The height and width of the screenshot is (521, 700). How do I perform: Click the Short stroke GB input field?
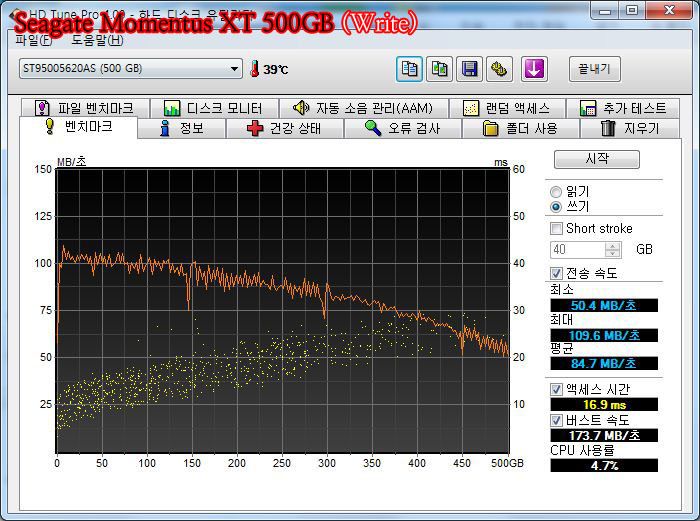(x=578, y=250)
